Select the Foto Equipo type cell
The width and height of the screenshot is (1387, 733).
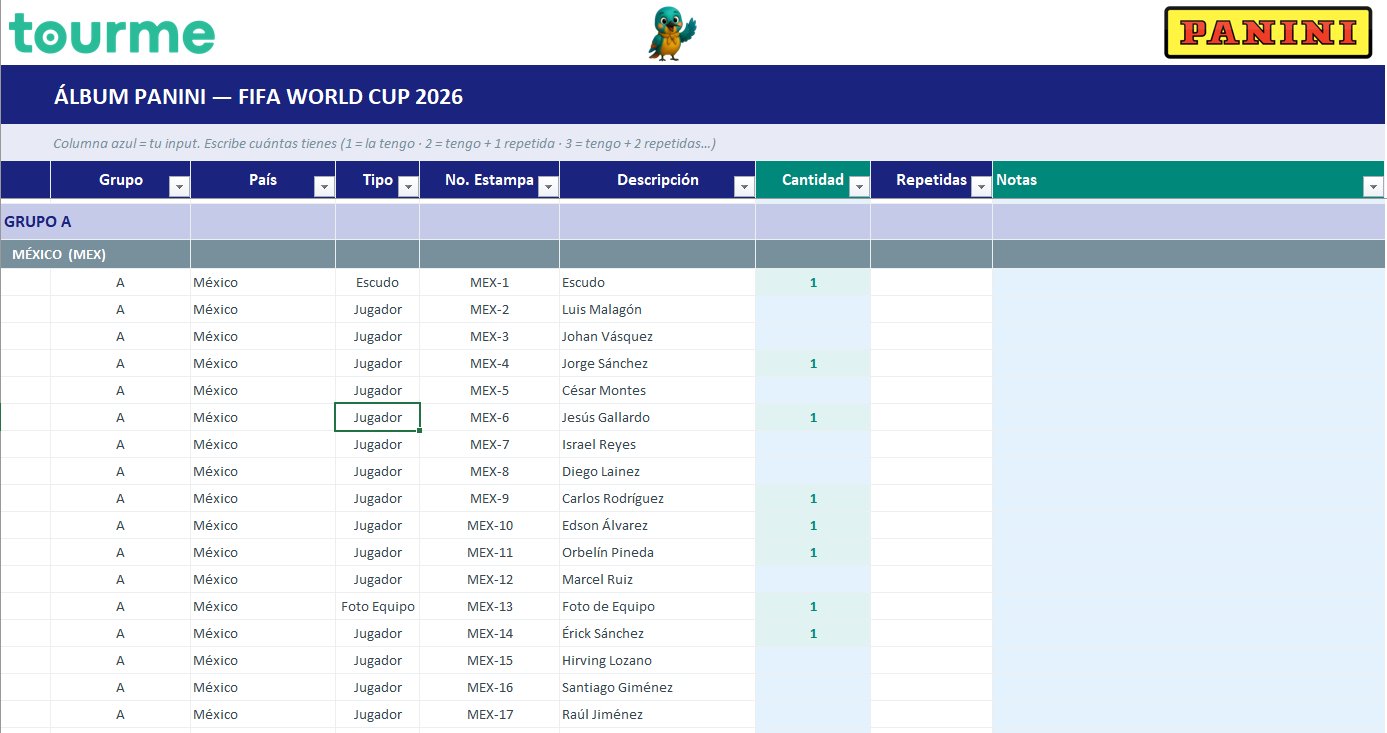tap(377, 607)
